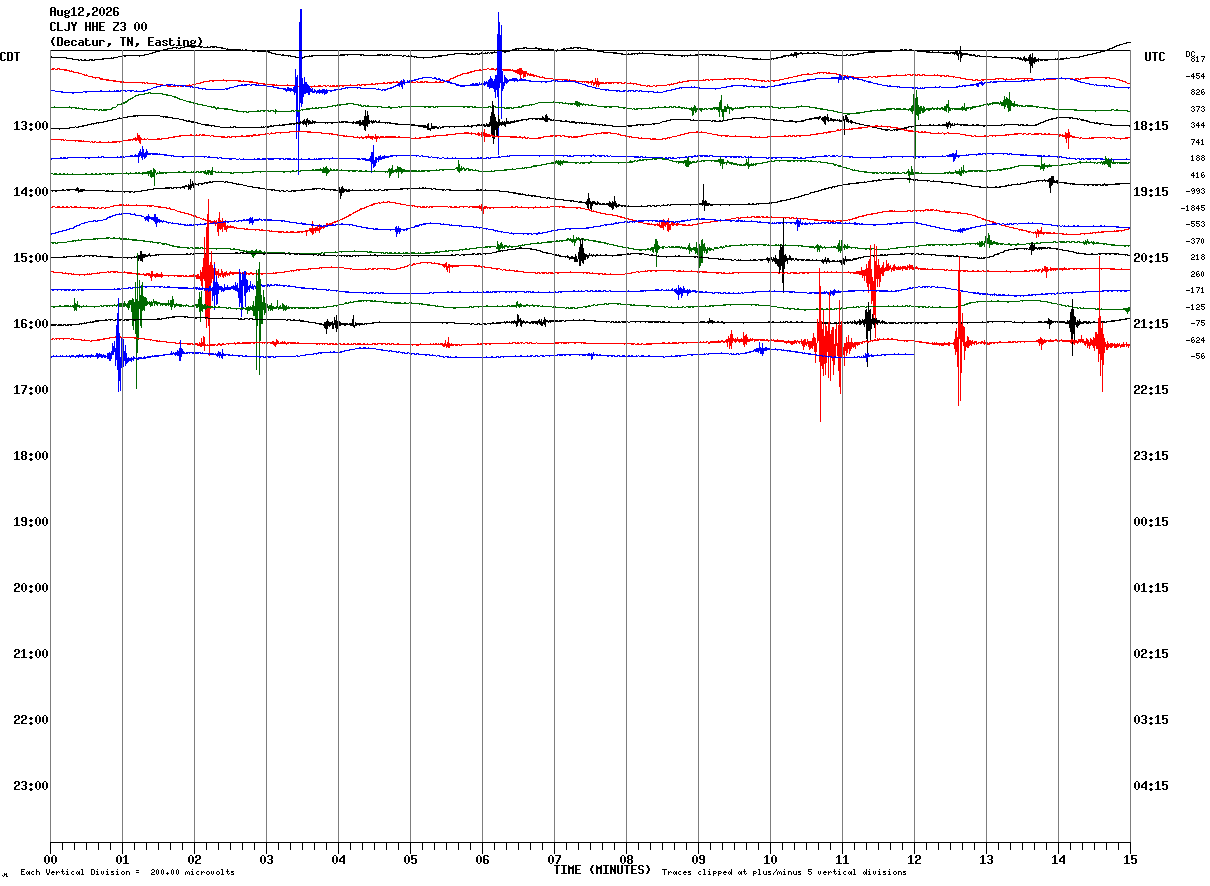Click the 18:15 UTC time label

point(1150,126)
